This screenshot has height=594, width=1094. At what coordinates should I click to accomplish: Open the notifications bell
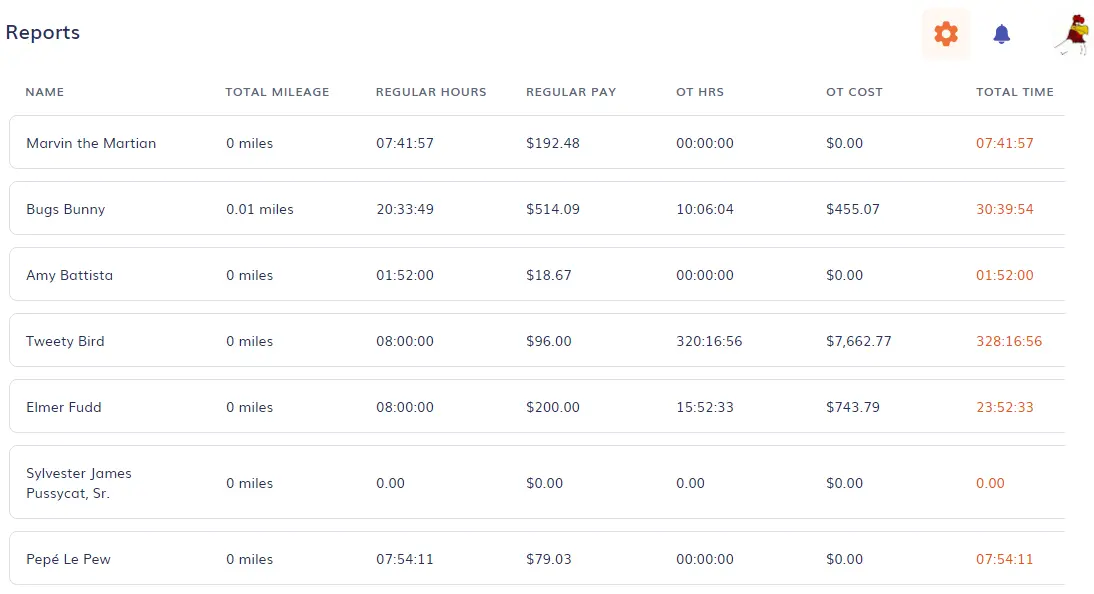(x=1002, y=34)
